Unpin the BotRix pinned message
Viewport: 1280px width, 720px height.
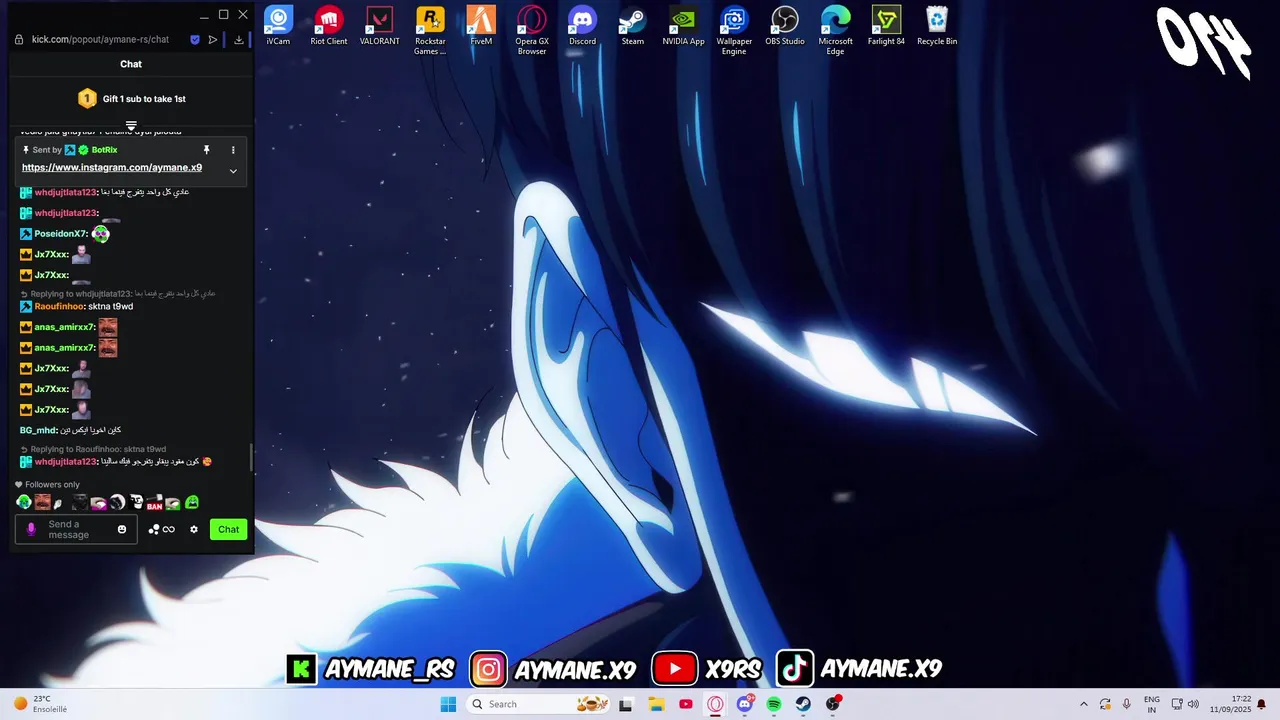coord(207,150)
